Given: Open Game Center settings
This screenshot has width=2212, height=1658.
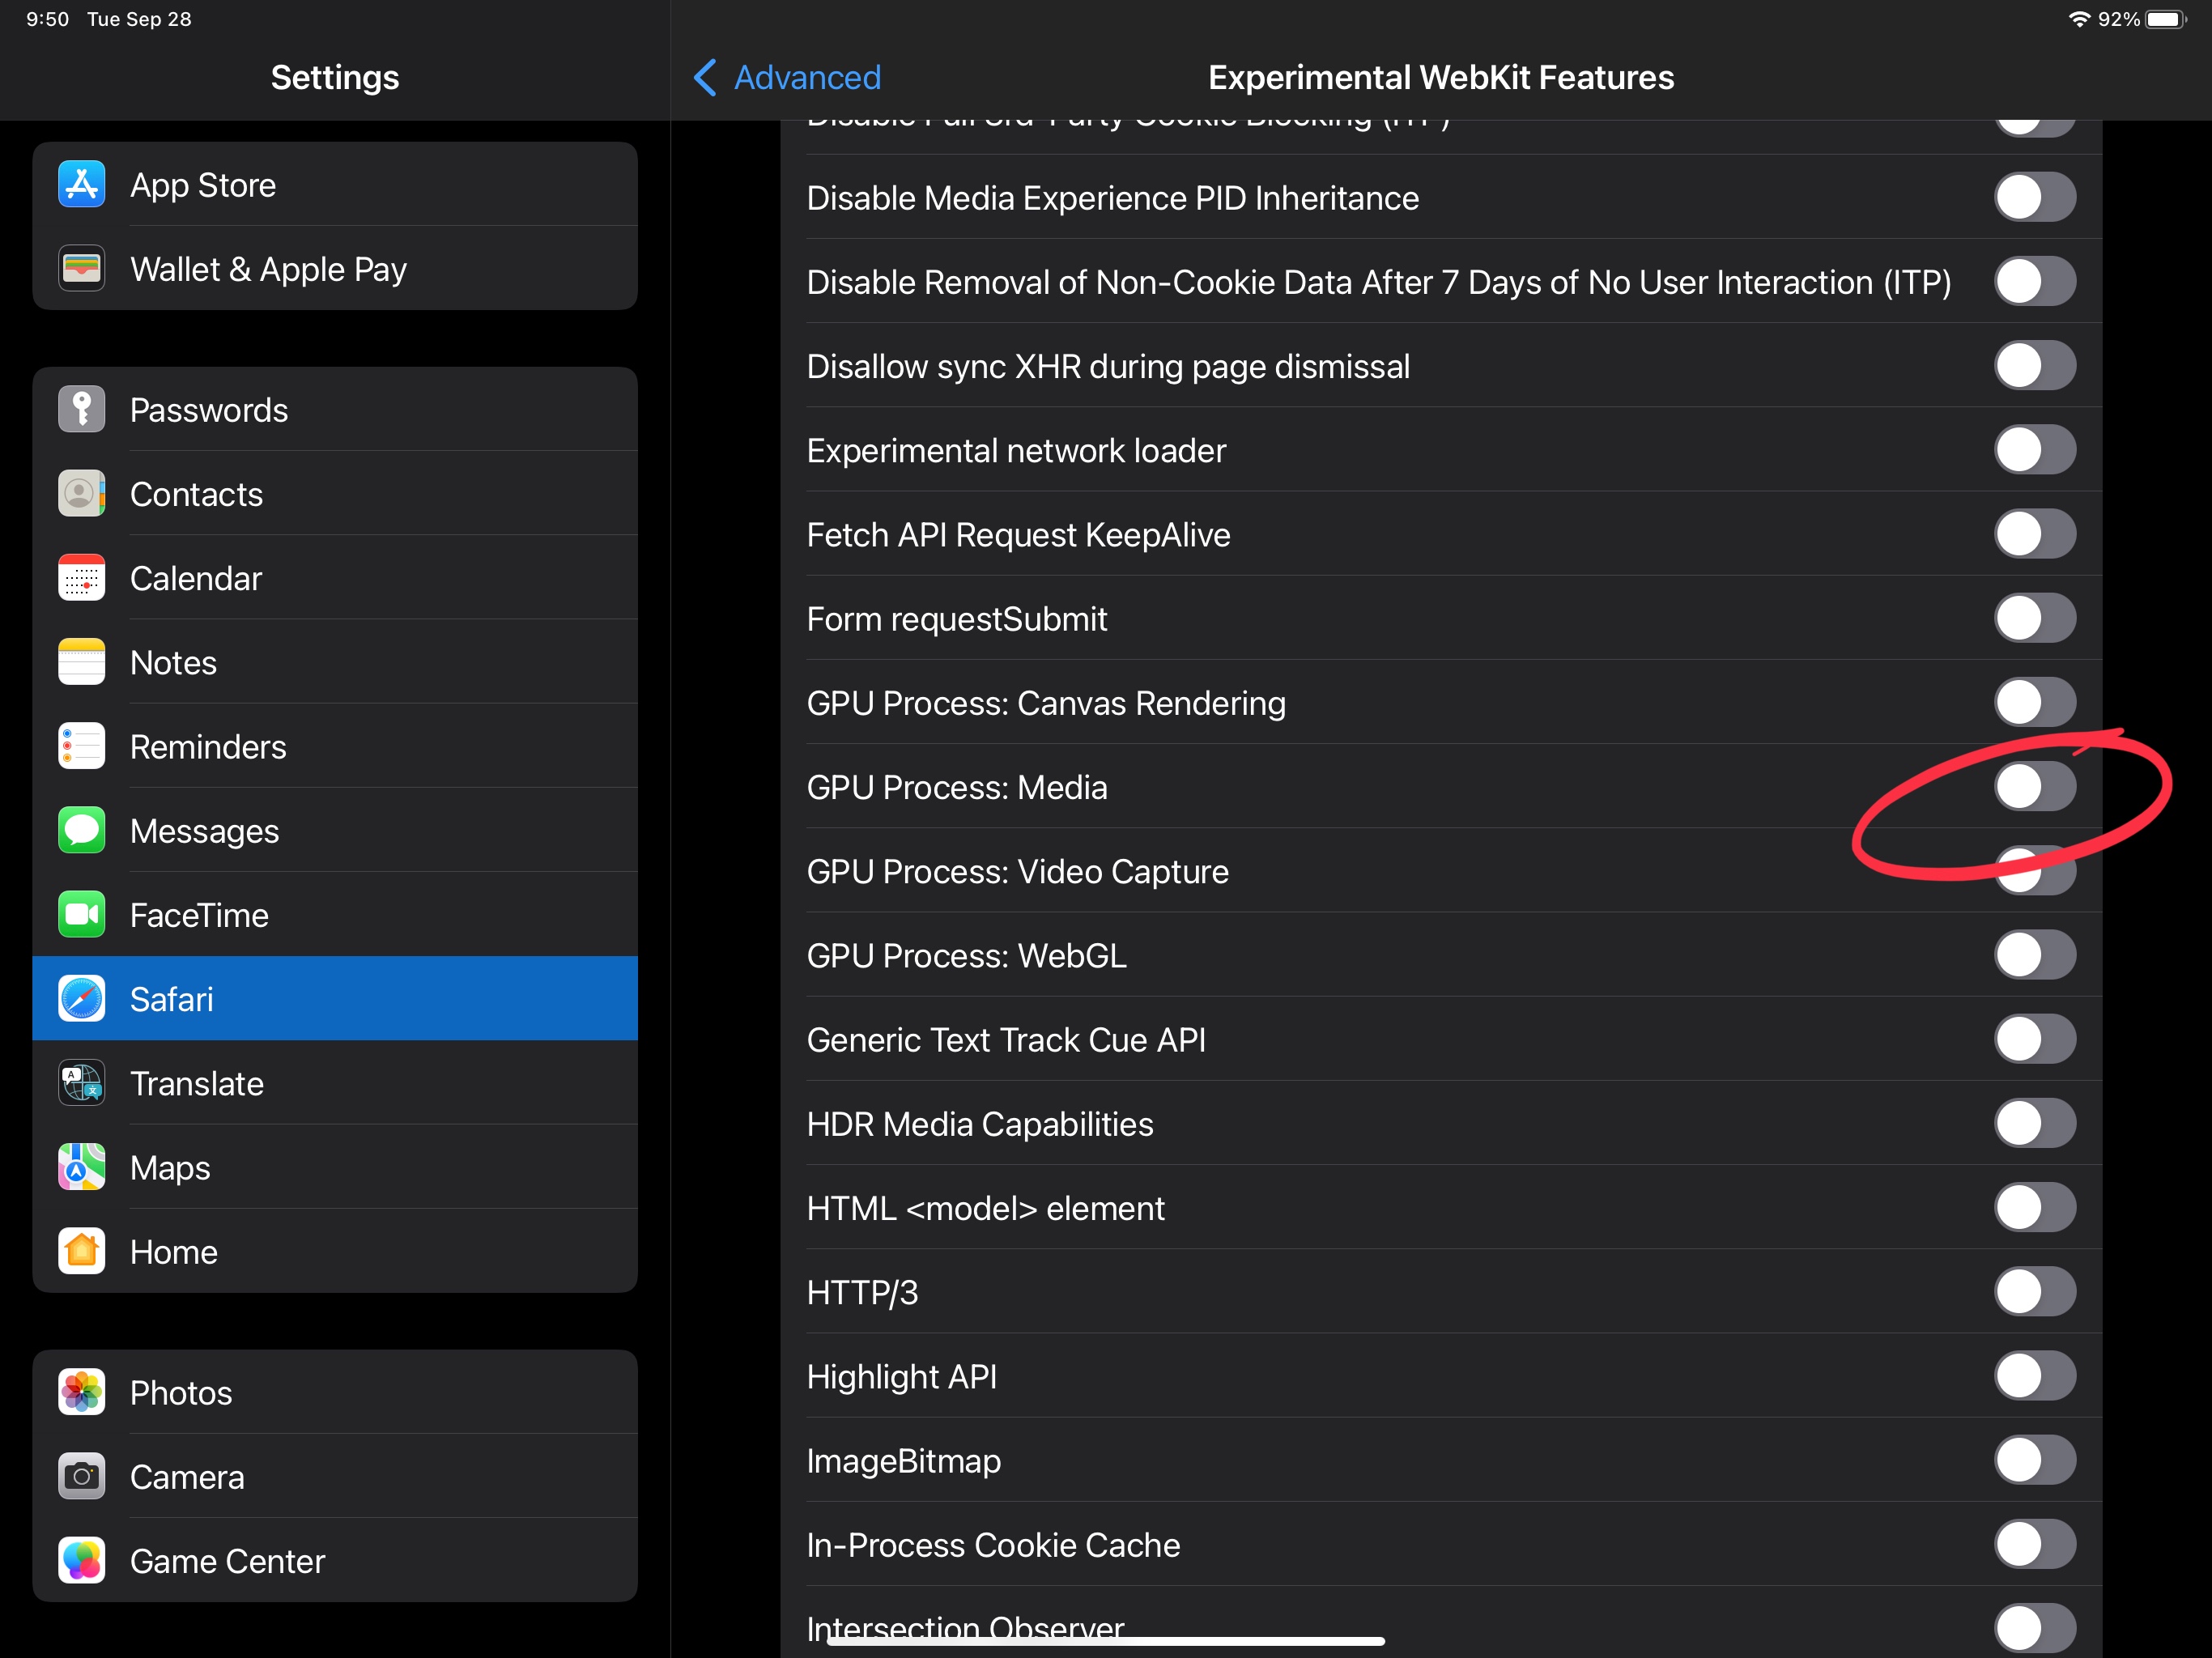Looking at the screenshot, I should (335, 1561).
